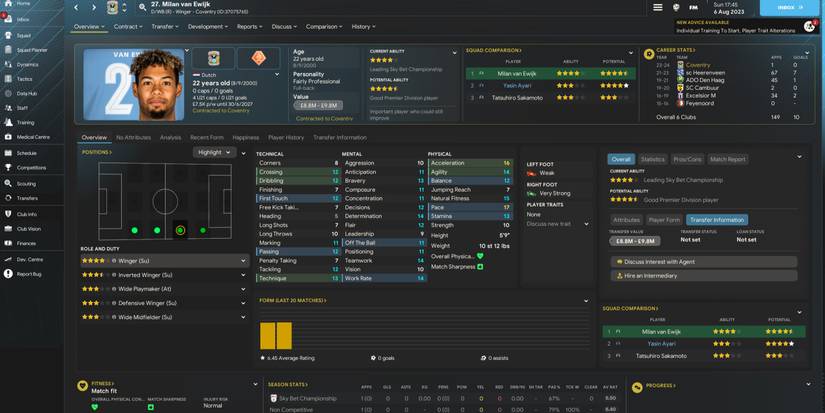The width and height of the screenshot is (825, 413).
Task: Switch to Pros/Cons view
Action: [687, 159]
